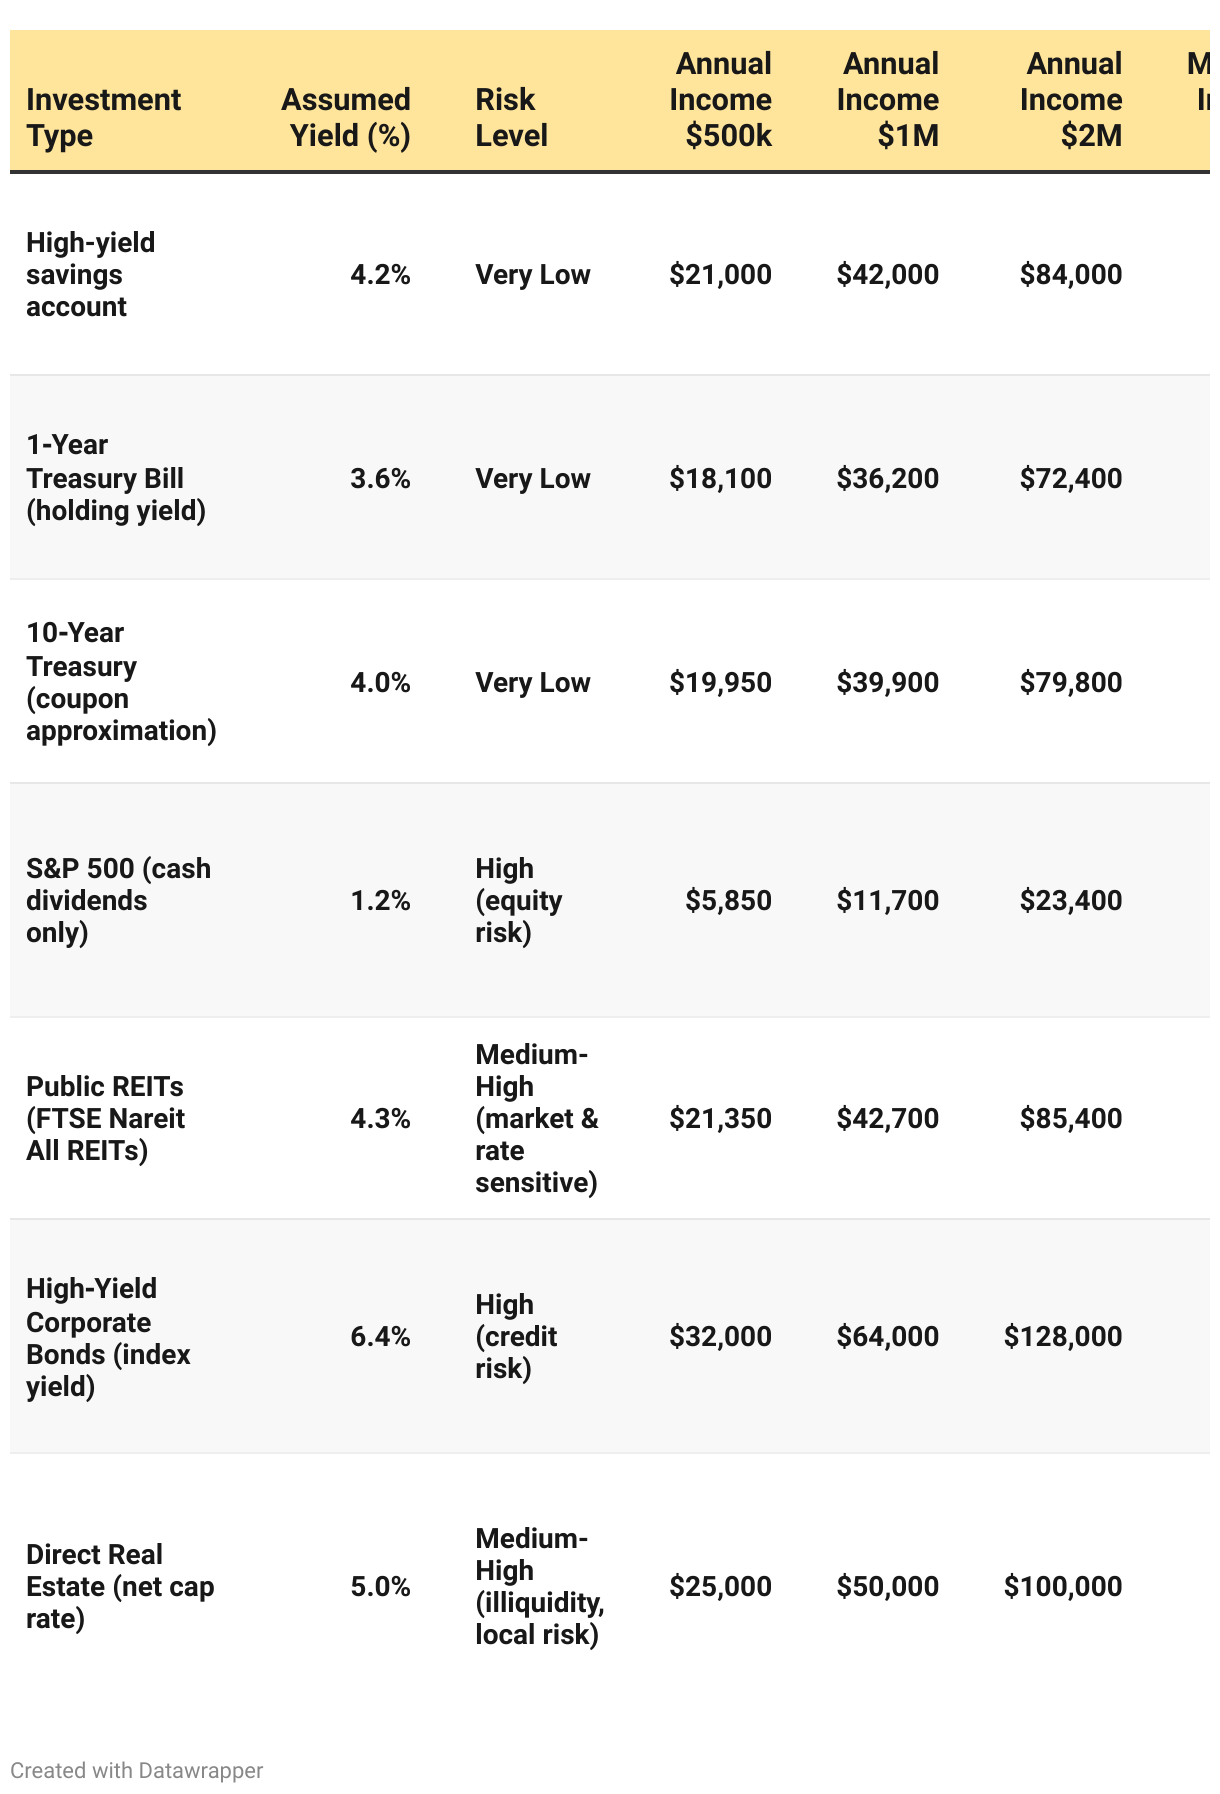Select the 1-Year Treasury Bill row label
This screenshot has height=1794, width=1220.
coord(115,478)
